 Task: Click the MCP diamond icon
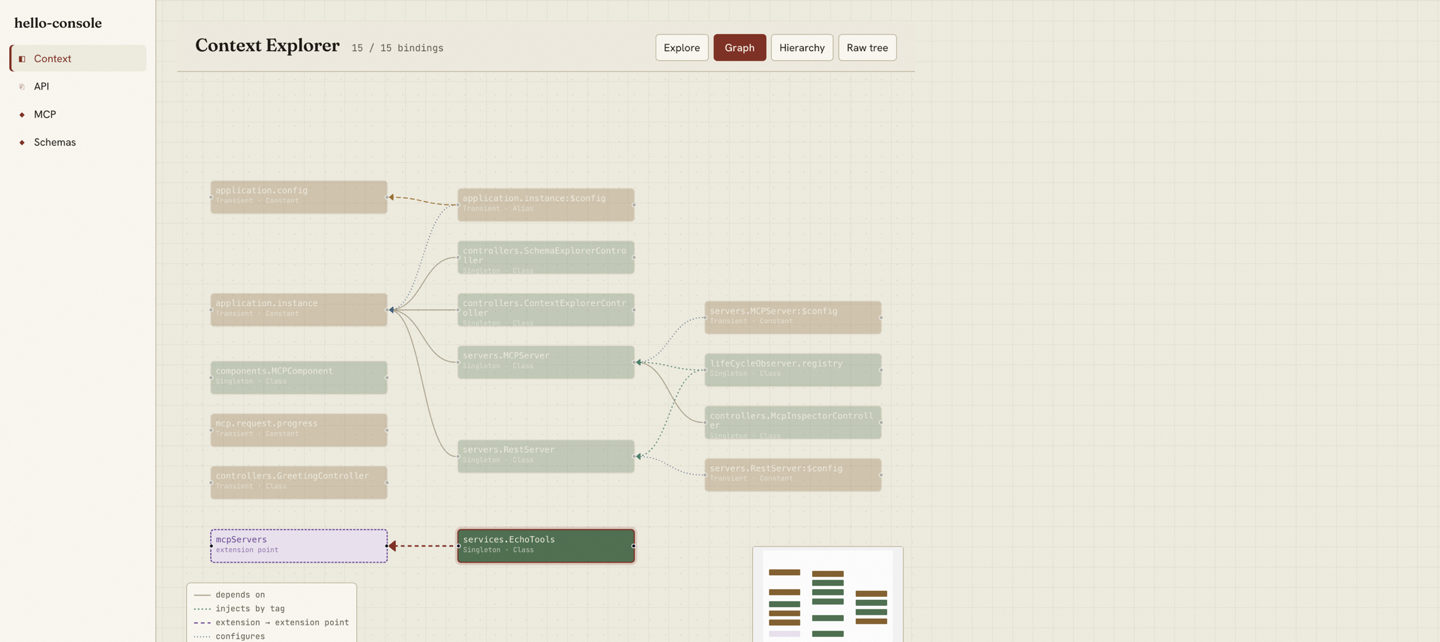22,115
